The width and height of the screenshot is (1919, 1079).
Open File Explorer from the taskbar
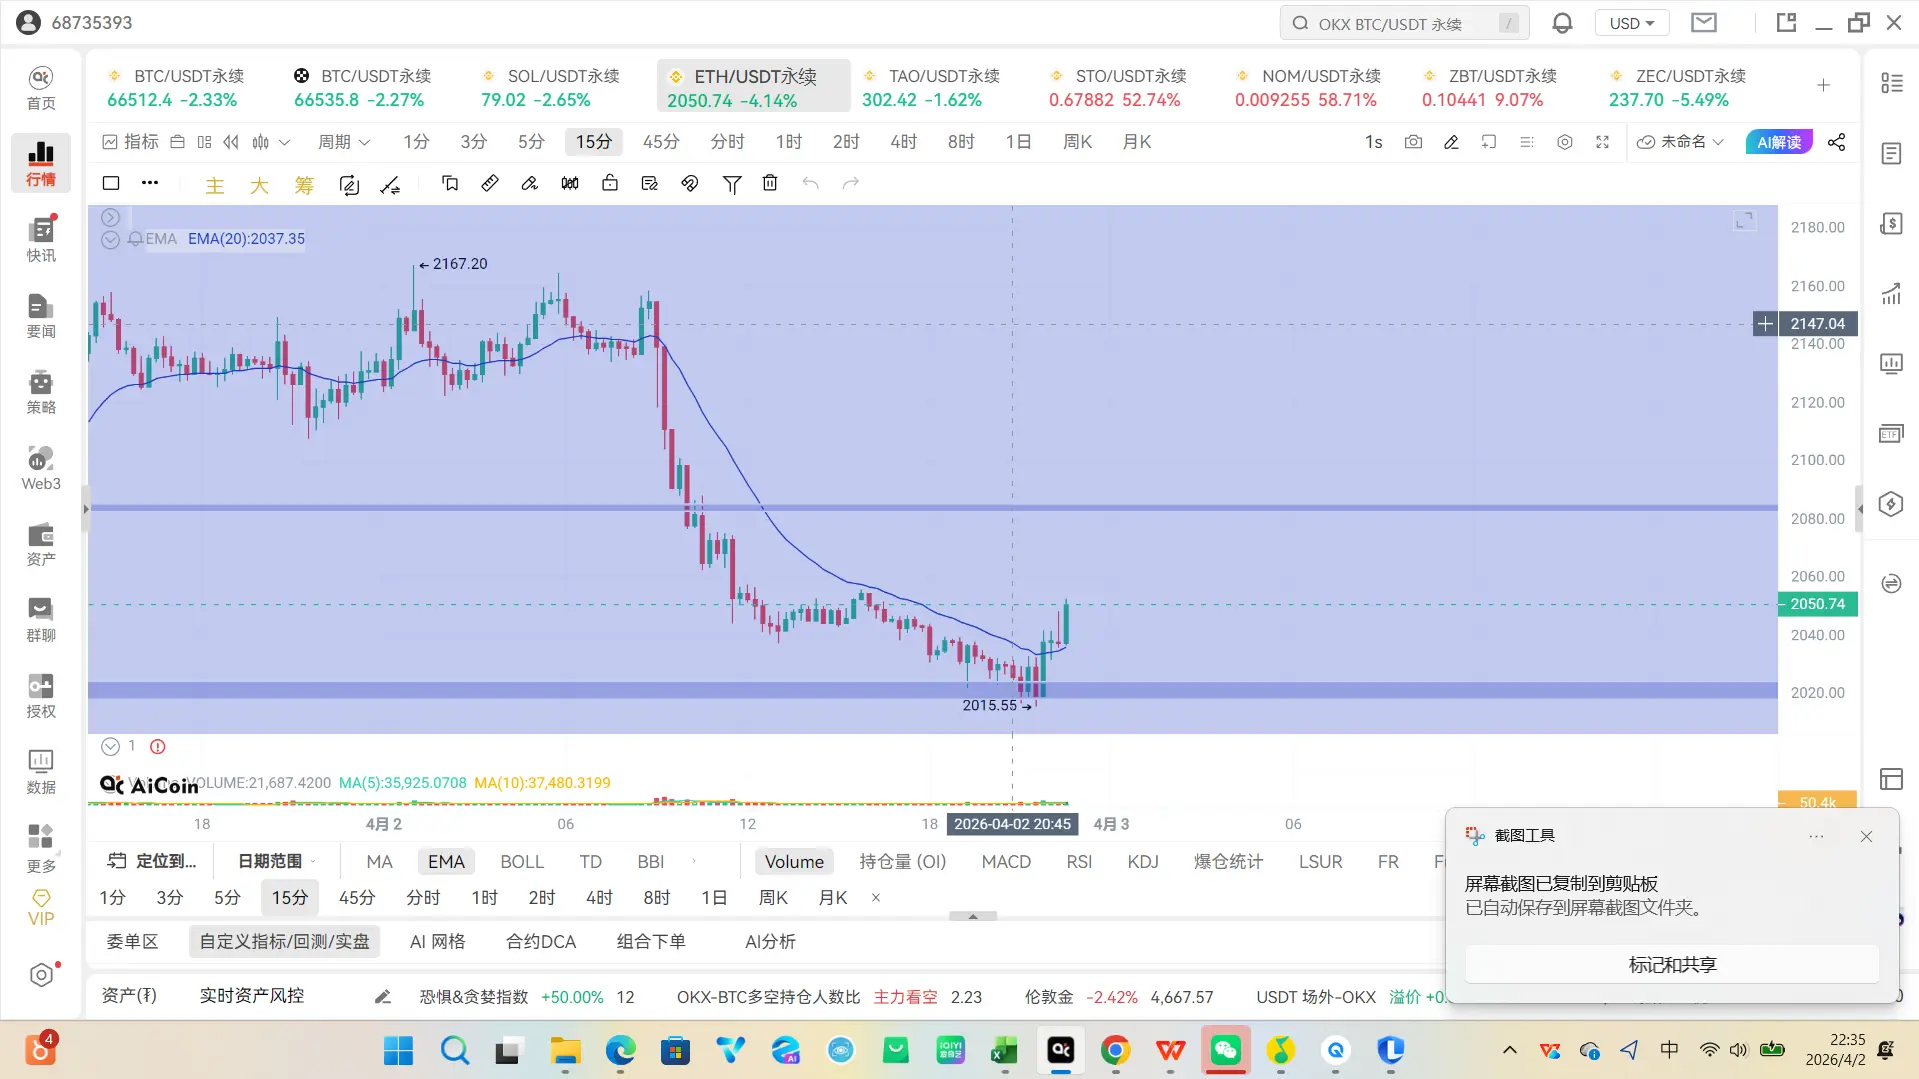(565, 1050)
